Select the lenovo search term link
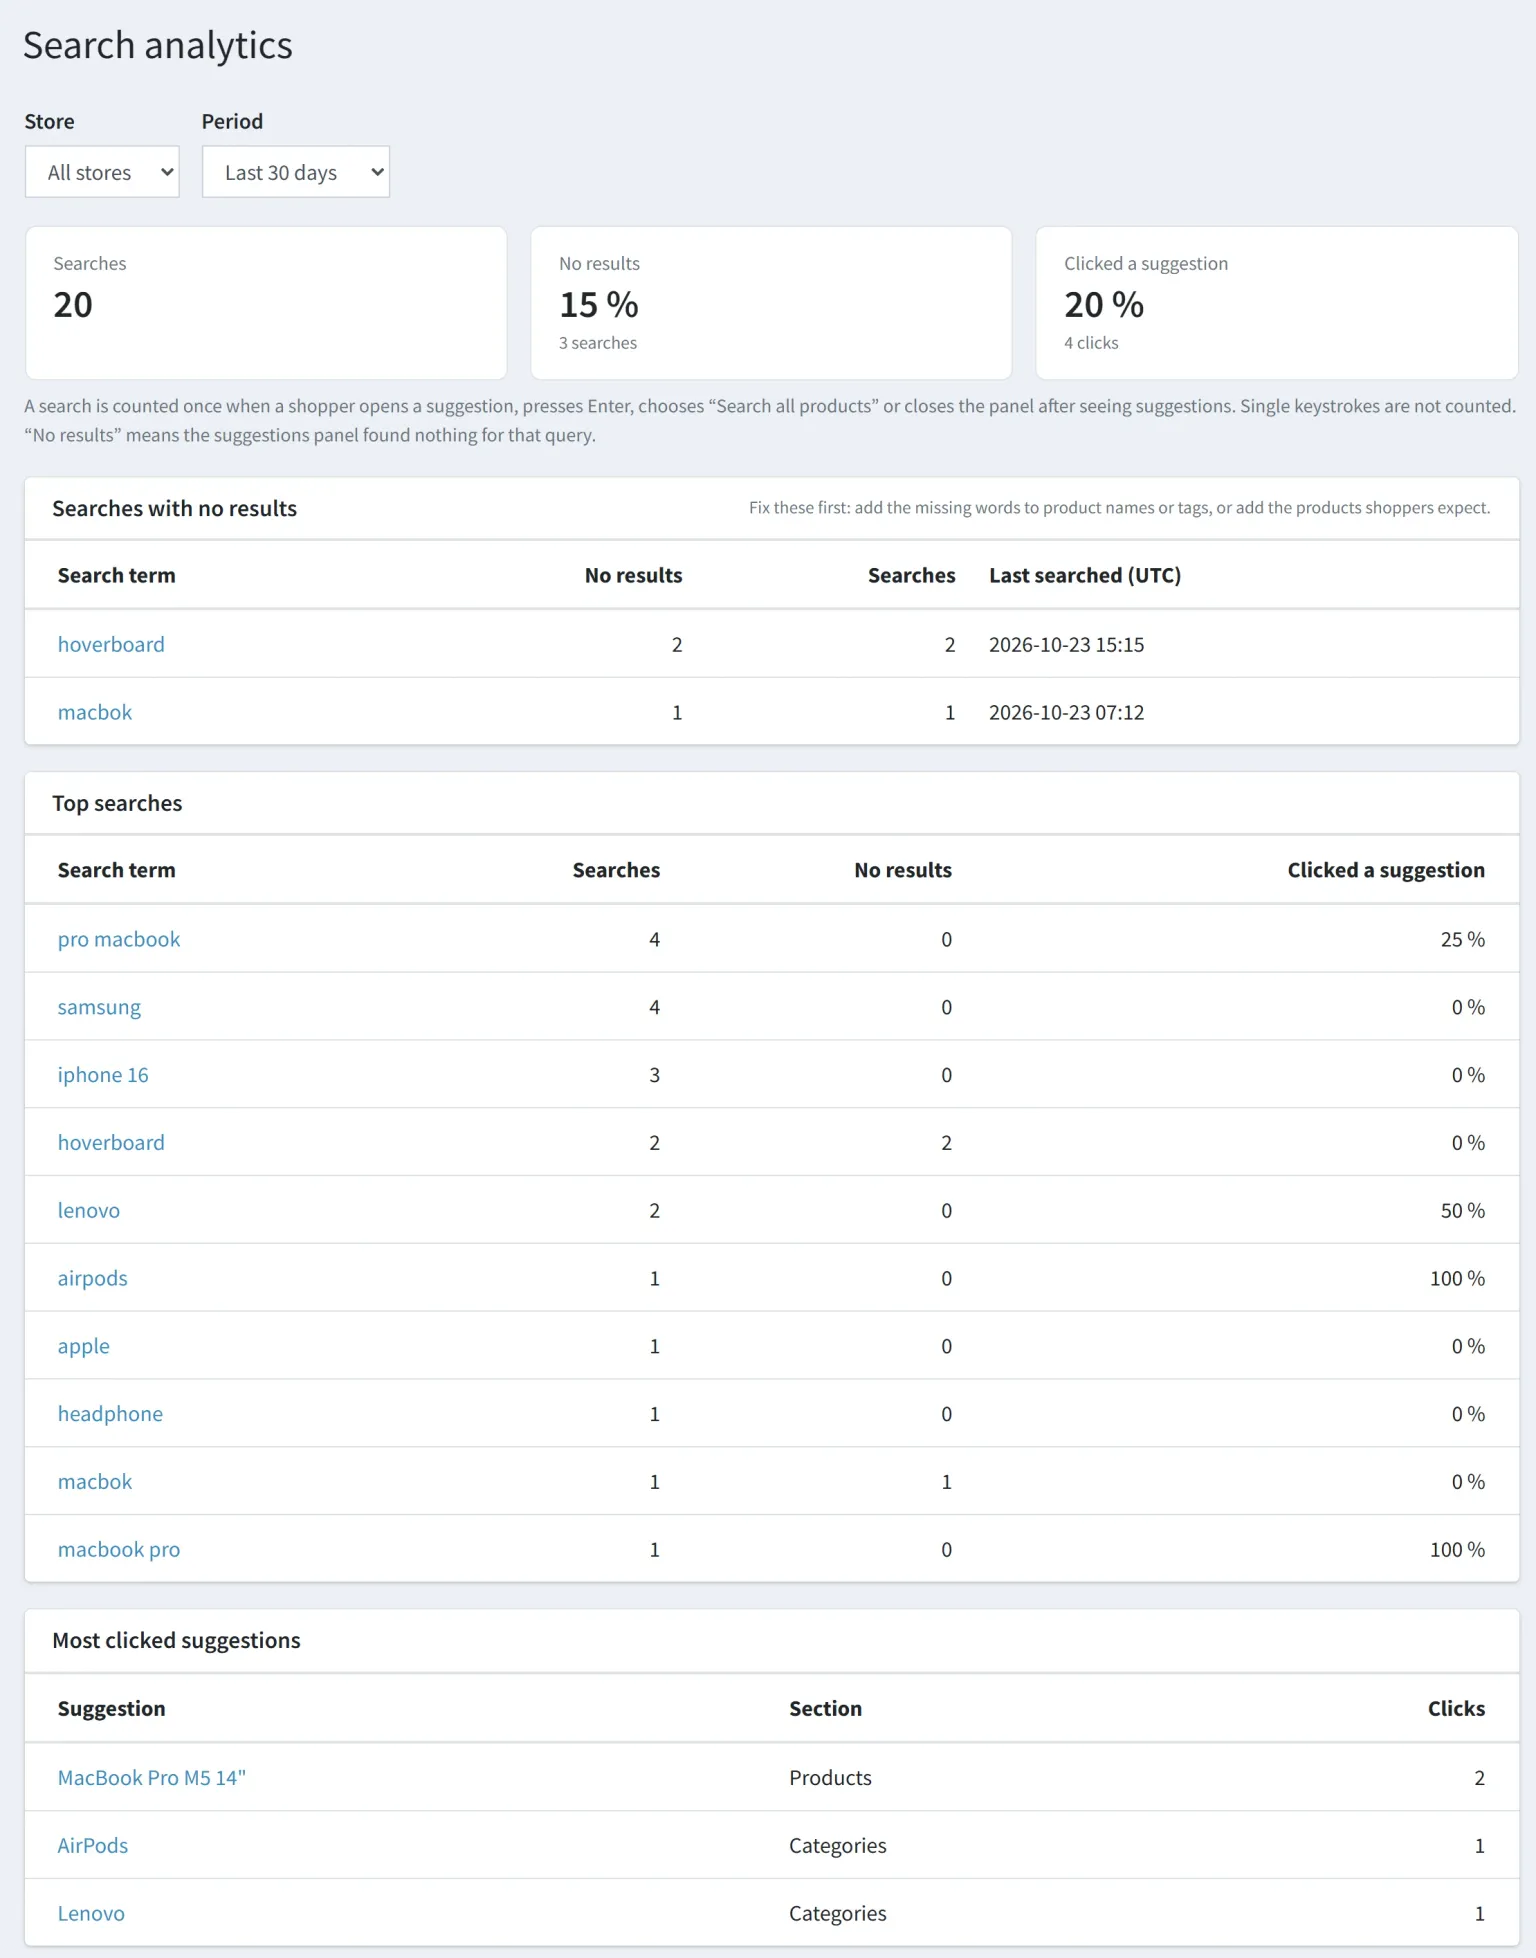This screenshot has height=1958, width=1536. pos(89,1211)
